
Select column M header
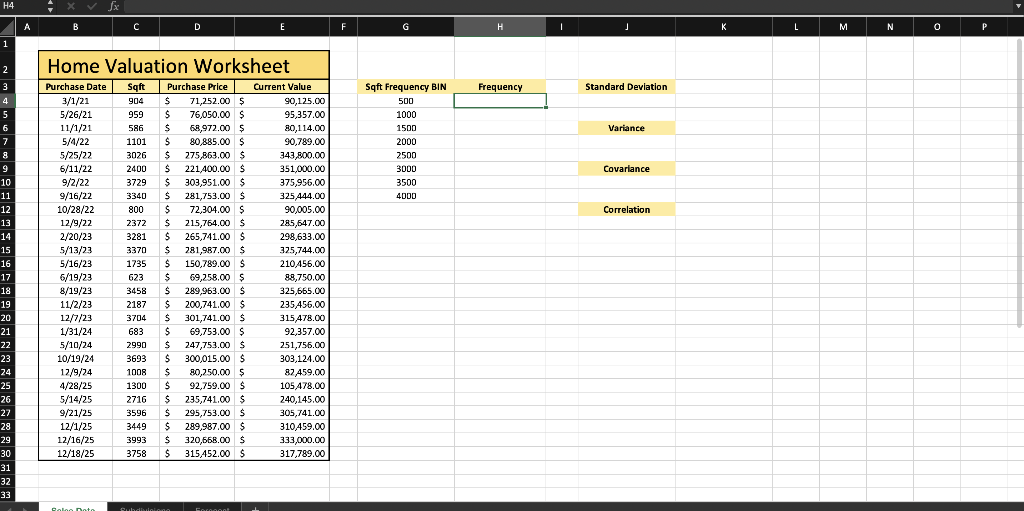[843, 27]
